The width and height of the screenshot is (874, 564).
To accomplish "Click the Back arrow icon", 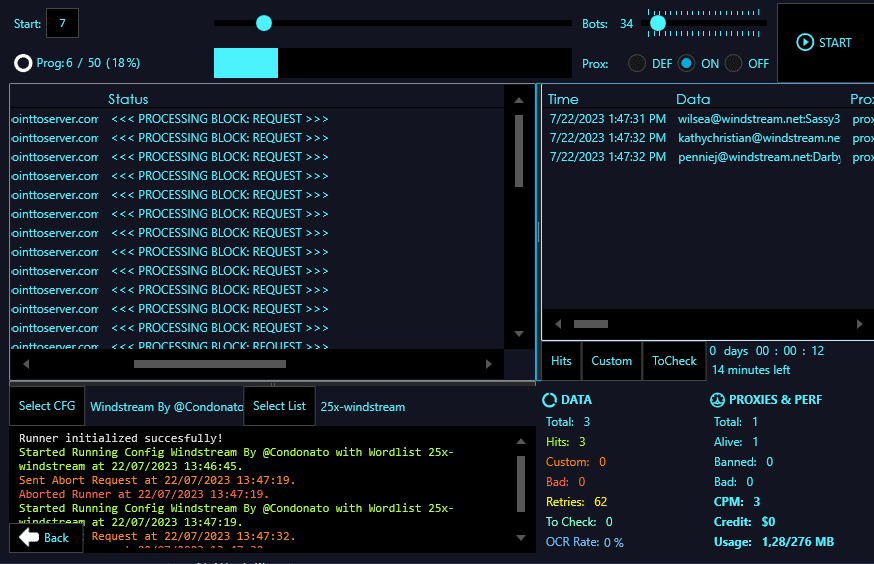I will (29, 537).
